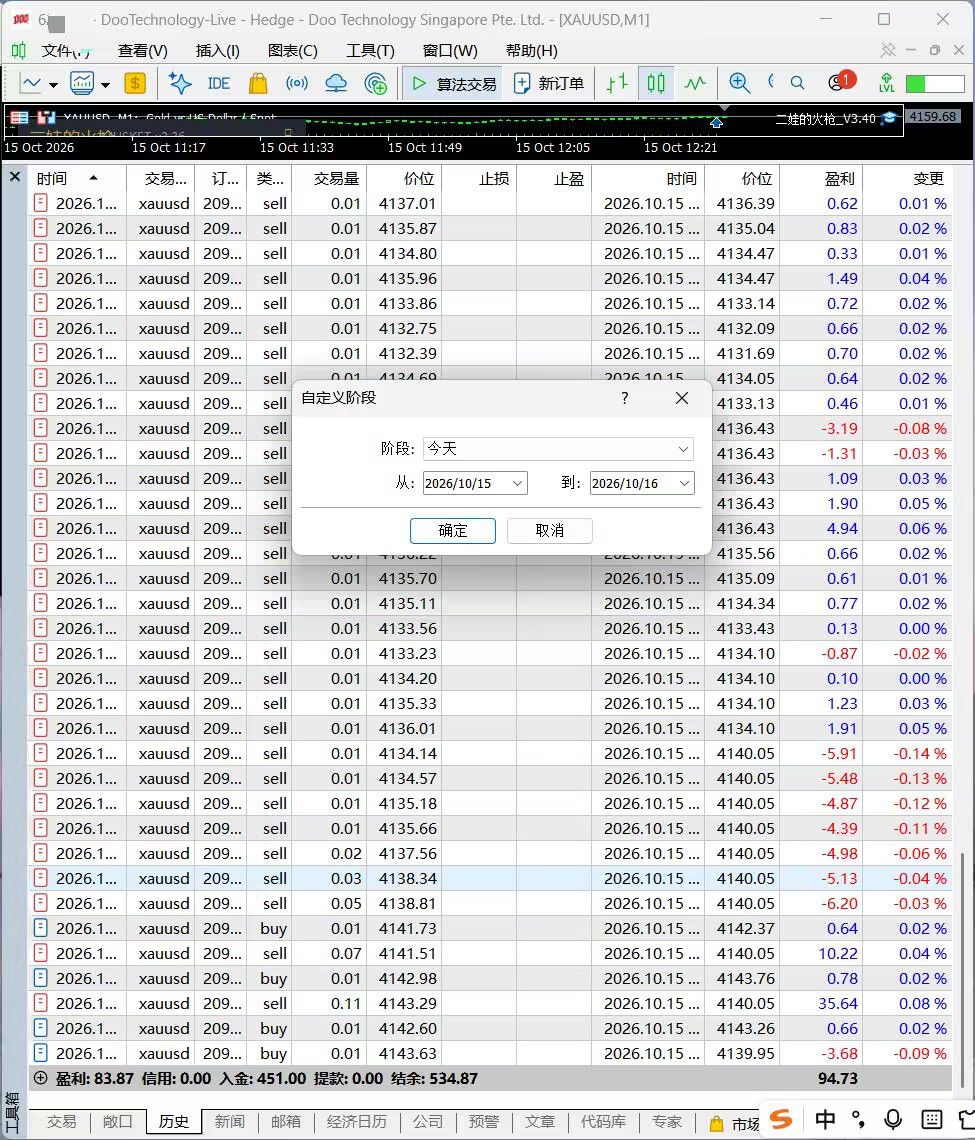Open the 图表(C) Charts menu
This screenshot has height=1140, width=975.
tap(292, 50)
